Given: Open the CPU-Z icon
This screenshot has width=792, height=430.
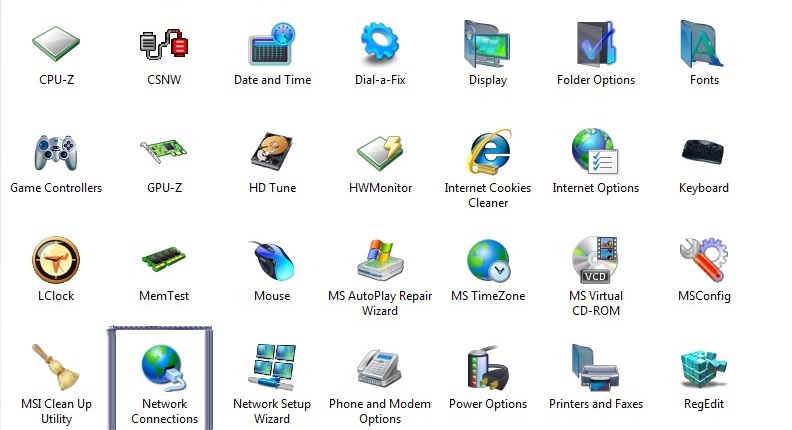Looking at the screenshot, I should (55, 45).
